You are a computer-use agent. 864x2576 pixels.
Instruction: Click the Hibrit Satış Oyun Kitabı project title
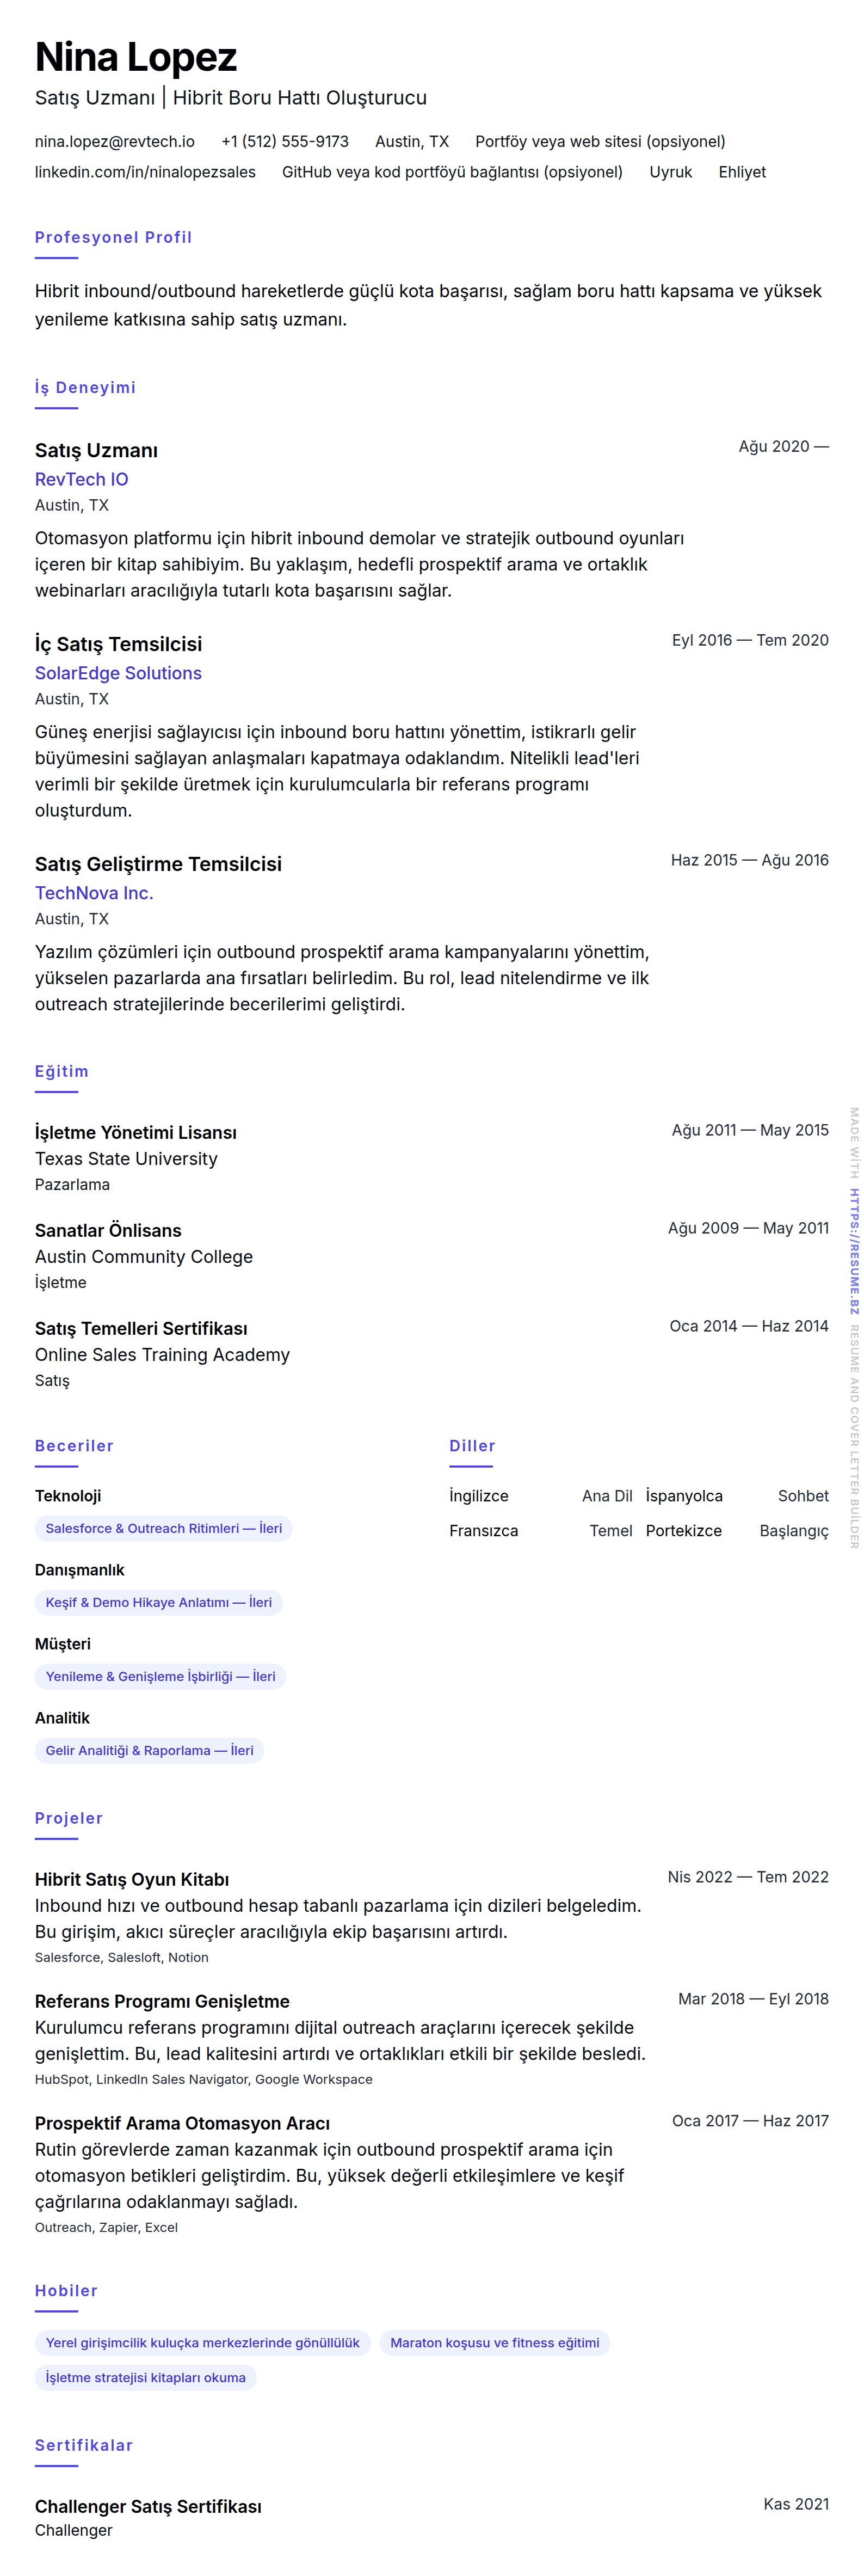pos(132,1879)
